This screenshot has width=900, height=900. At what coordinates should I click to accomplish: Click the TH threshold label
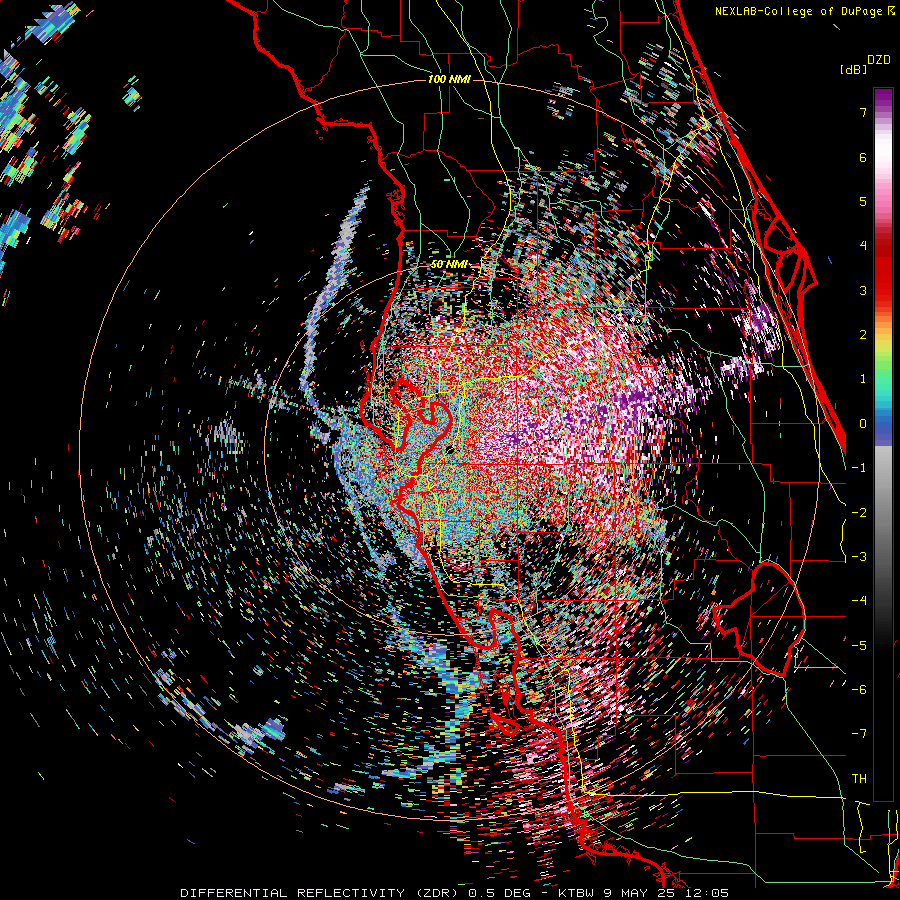[859, 779]
